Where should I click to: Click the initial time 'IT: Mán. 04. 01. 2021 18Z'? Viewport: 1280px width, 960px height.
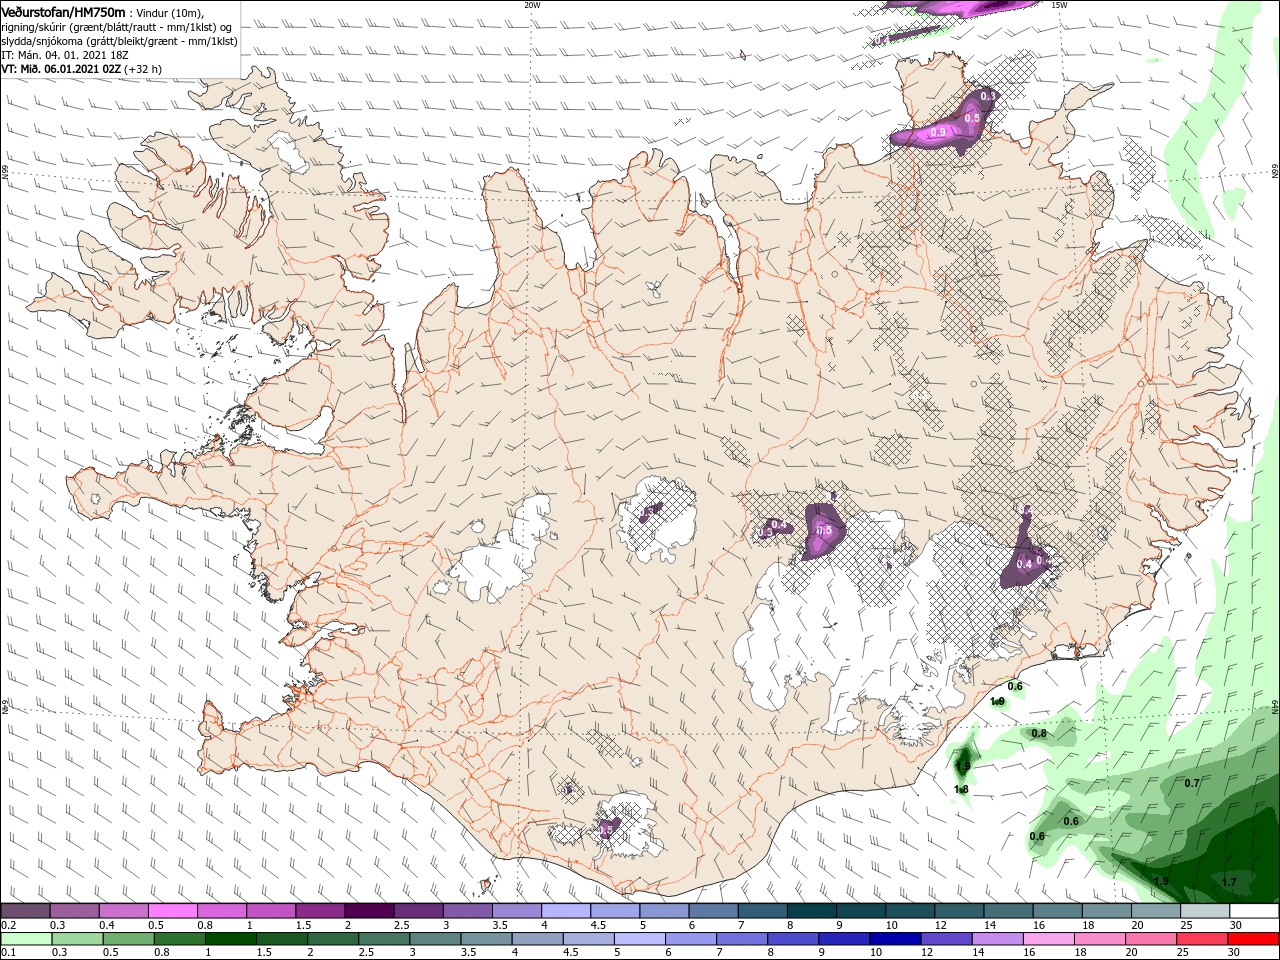click(x=64, y=55)
